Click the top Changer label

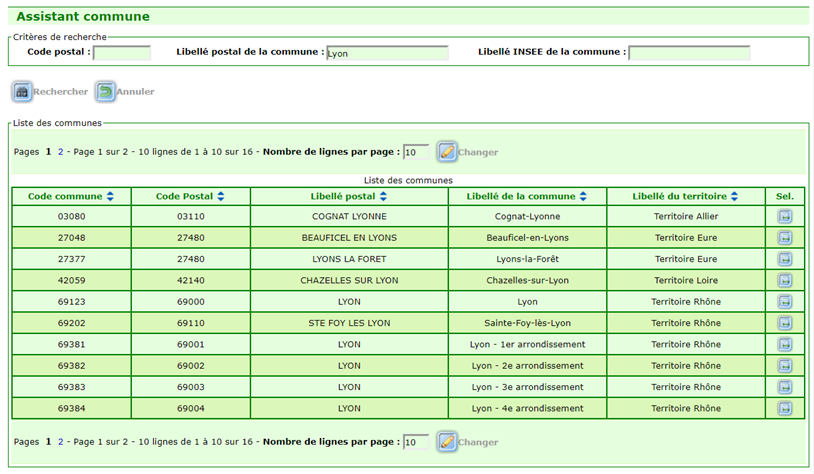click(478, 152)
